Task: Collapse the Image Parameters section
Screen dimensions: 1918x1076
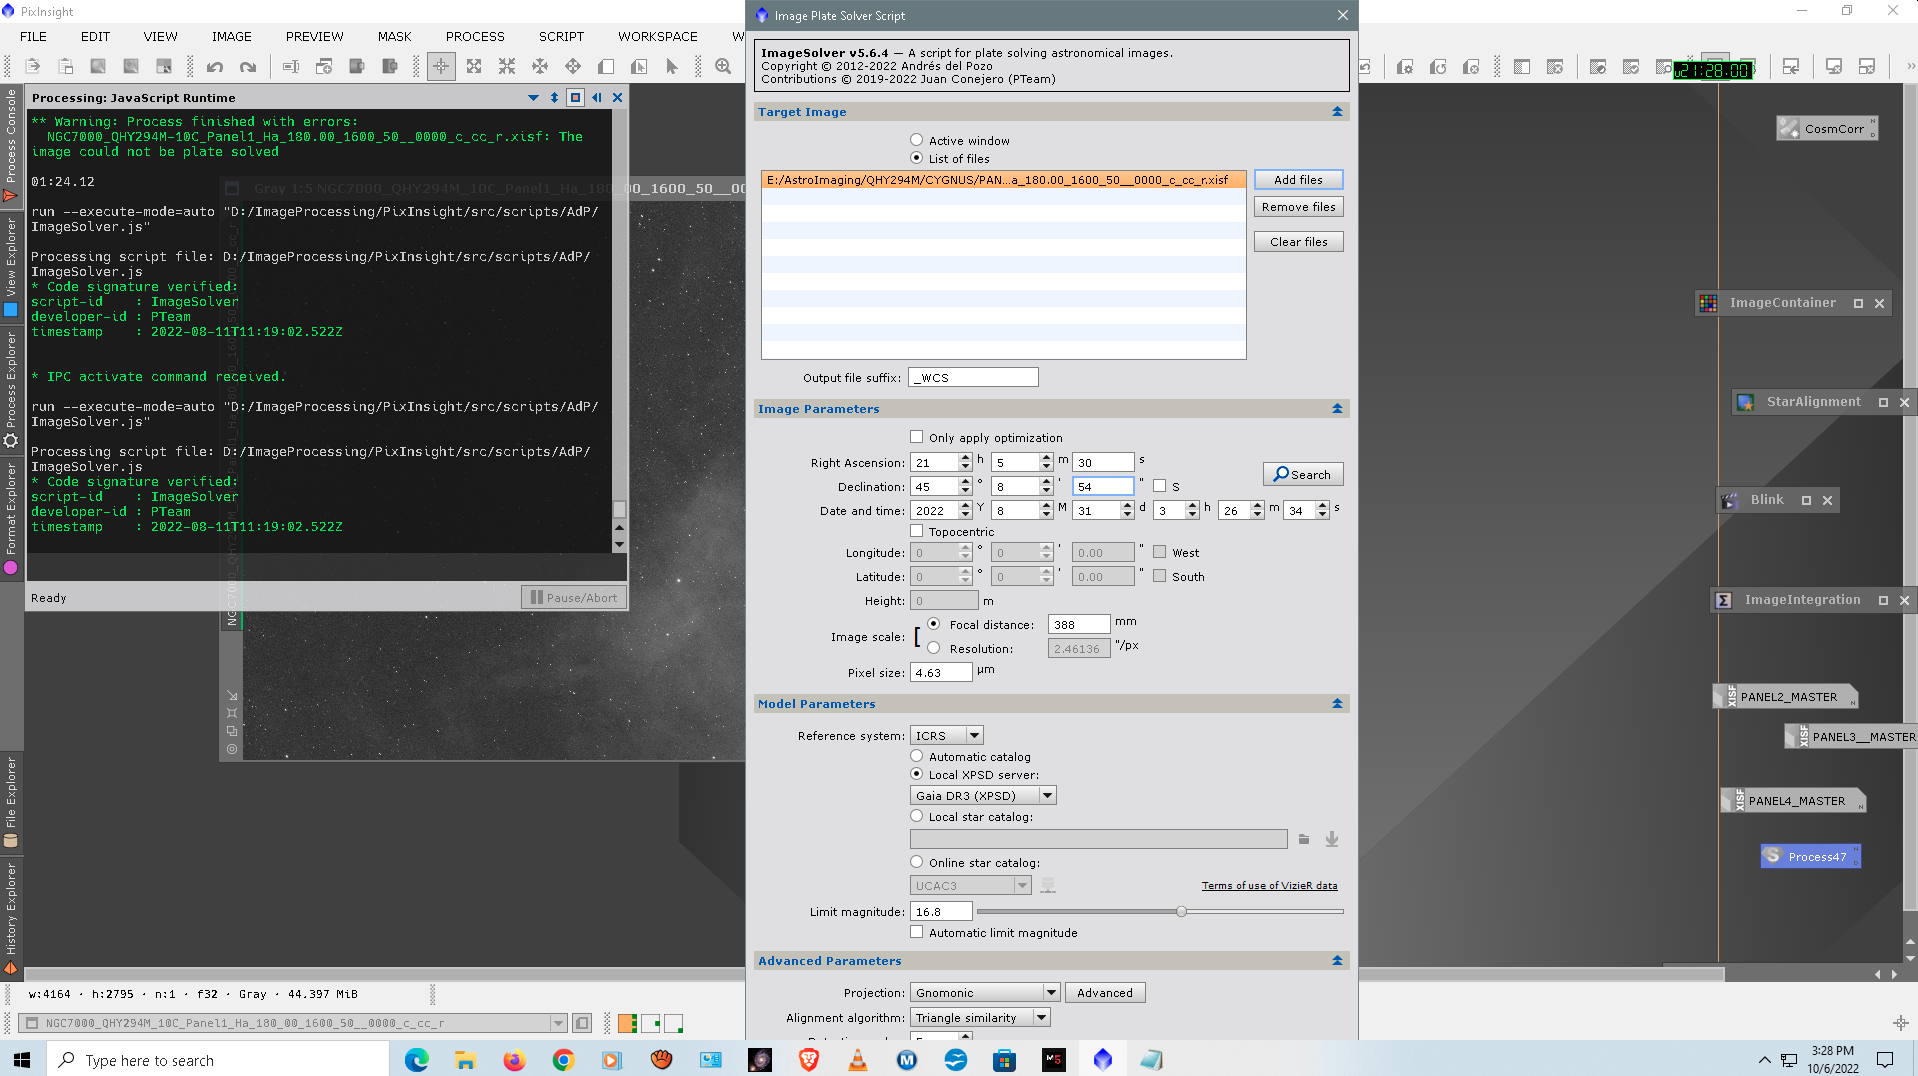Action: coord(1337,409)
